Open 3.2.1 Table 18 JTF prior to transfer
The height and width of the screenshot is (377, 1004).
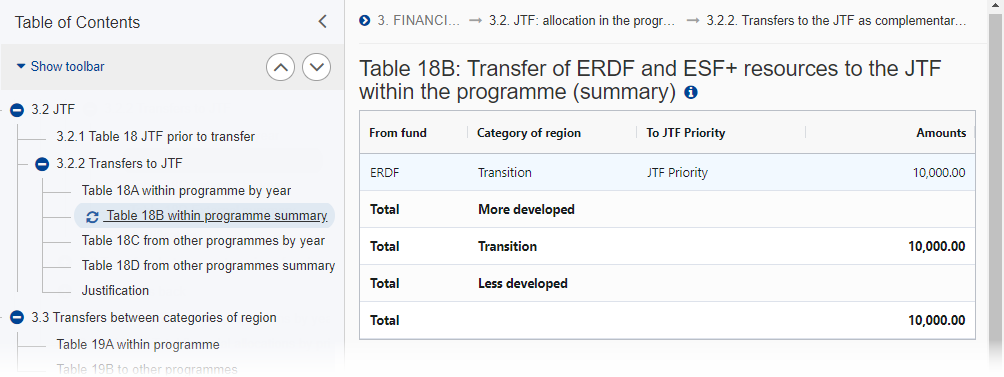coord(156,136)
